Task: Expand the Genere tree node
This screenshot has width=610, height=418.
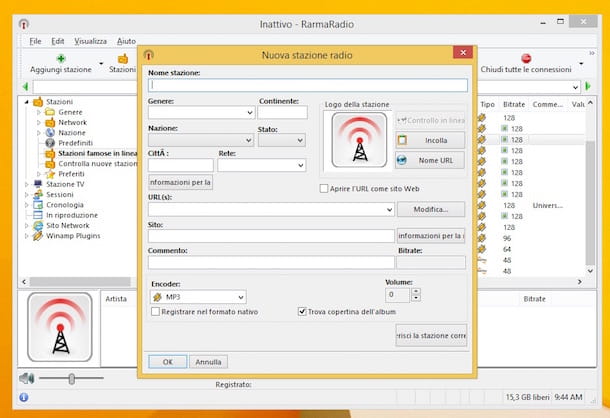Action: click(39, 112)
